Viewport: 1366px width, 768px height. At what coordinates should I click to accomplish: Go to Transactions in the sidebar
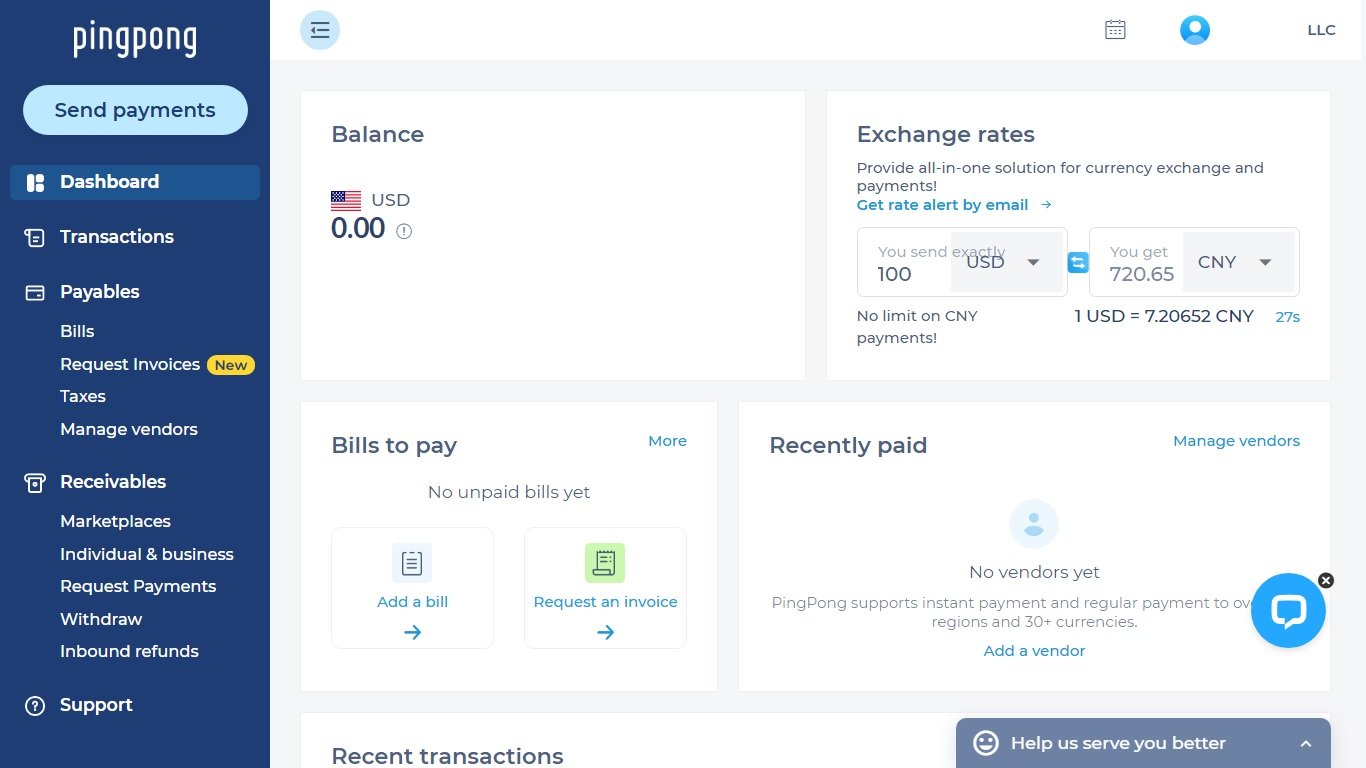[117, 237]
